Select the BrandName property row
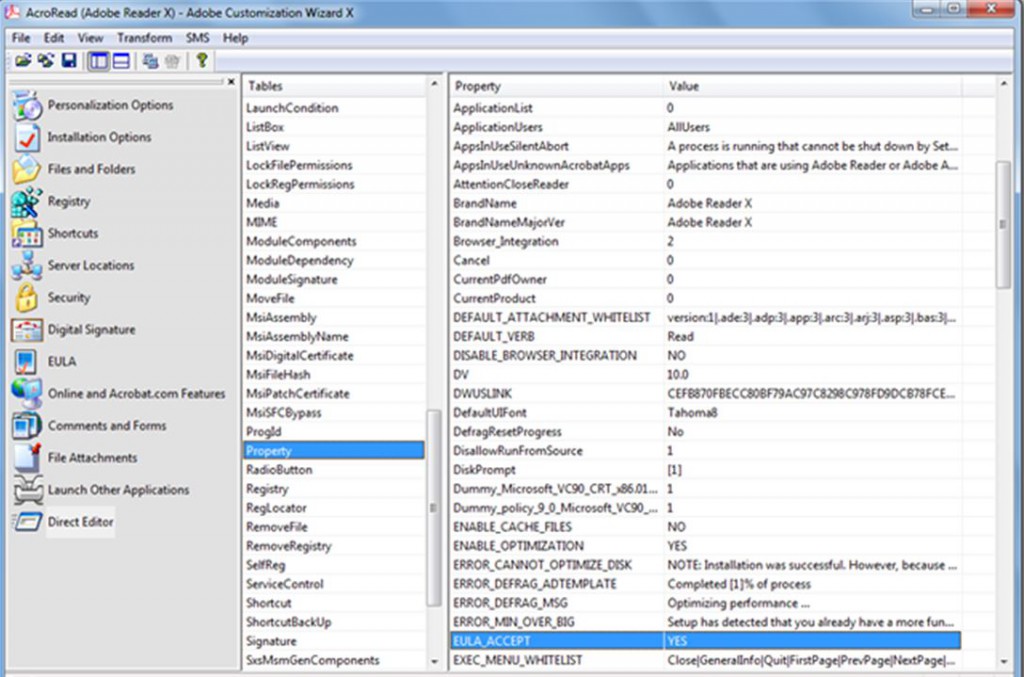This screenshot has height=677, width=1024. [705, 203]
